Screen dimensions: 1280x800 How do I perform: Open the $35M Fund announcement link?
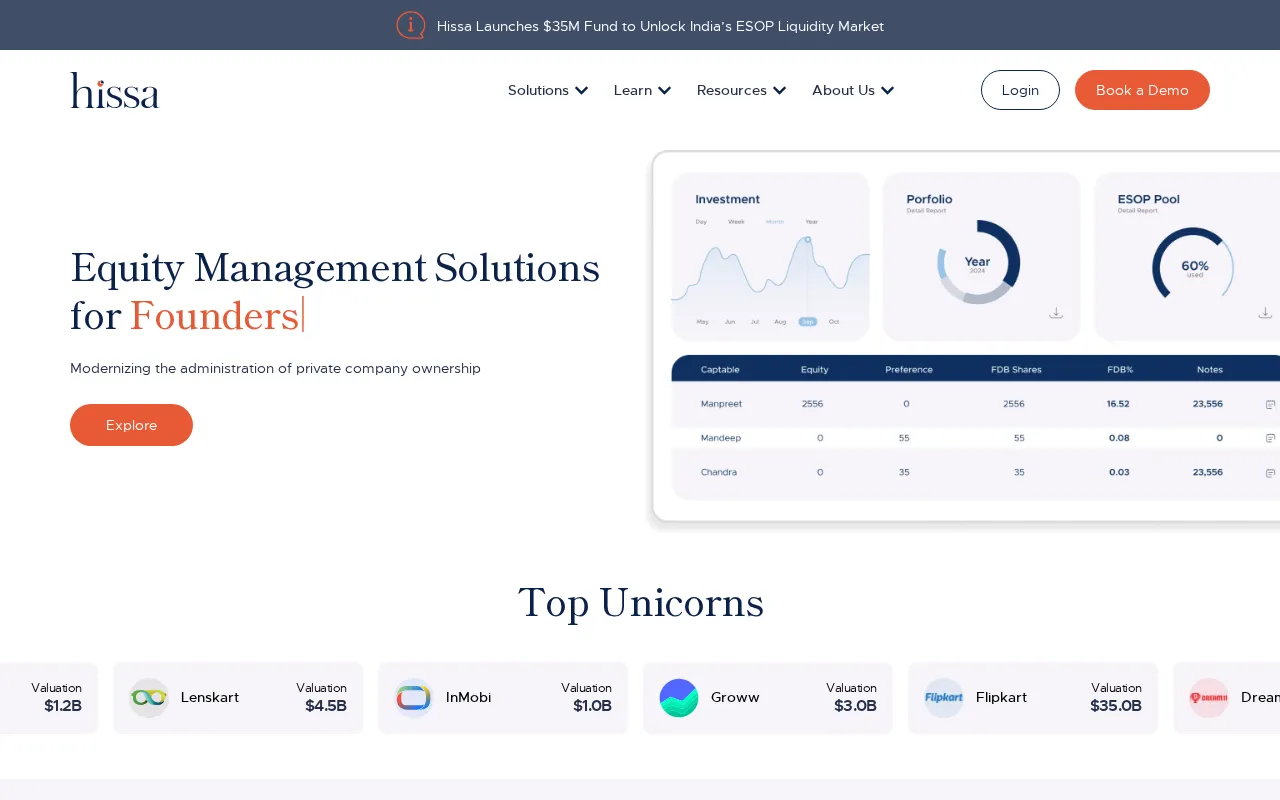point(660,26)
